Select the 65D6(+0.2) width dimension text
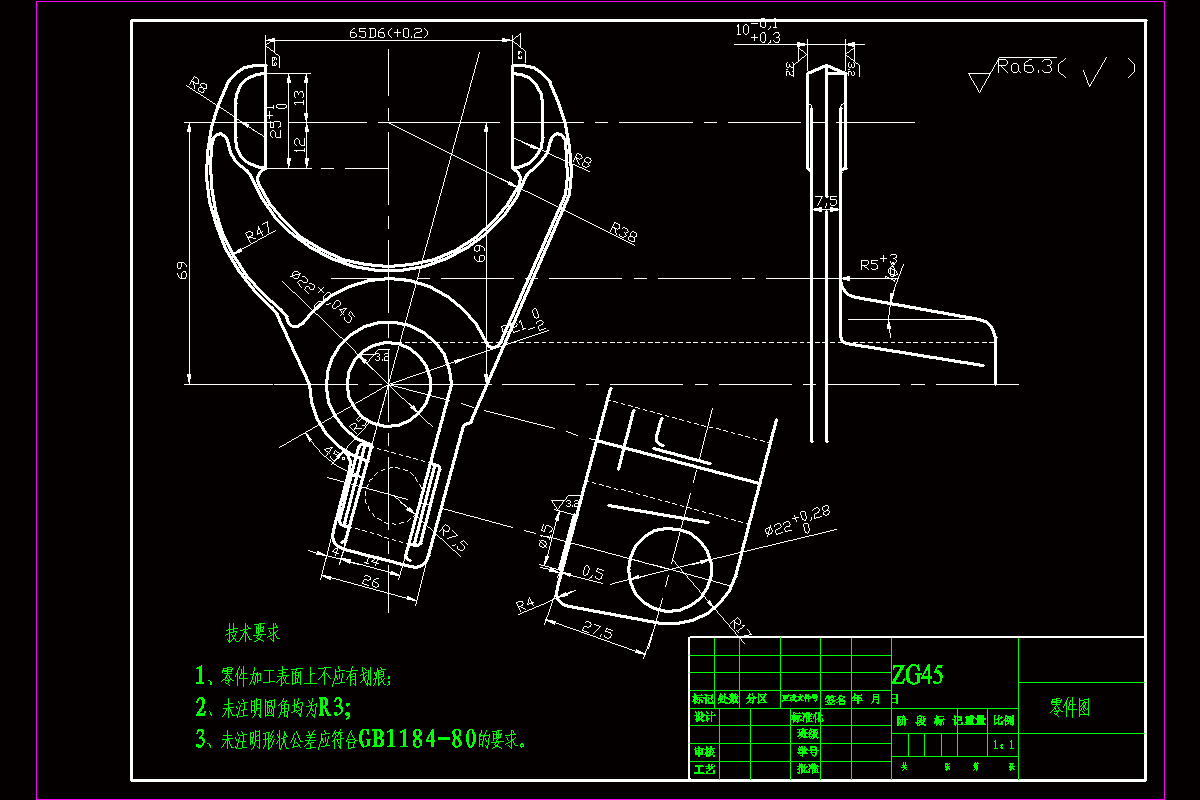Screen dimensions: 1200x800 tap(388, 33)
